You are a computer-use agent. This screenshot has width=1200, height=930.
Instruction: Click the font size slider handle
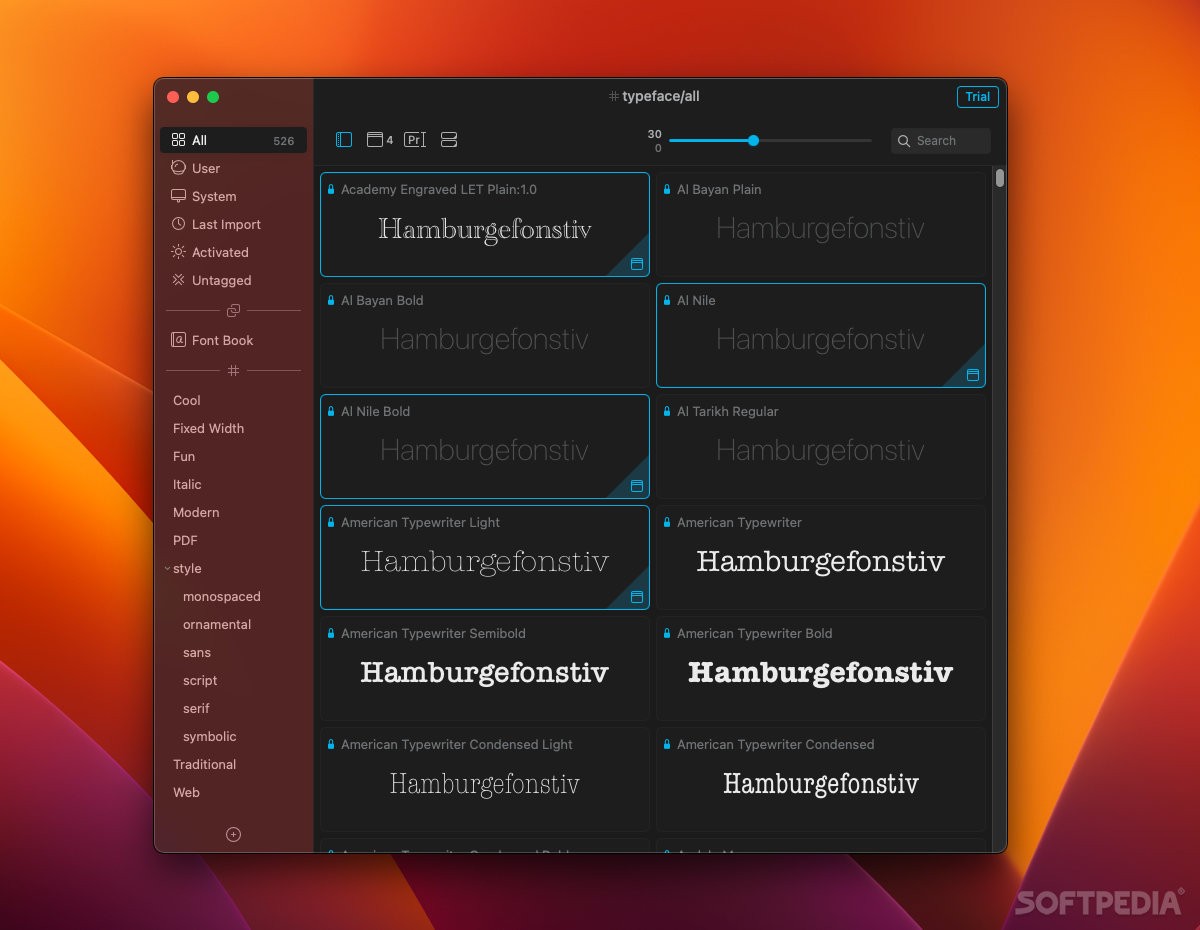point(753,140)
